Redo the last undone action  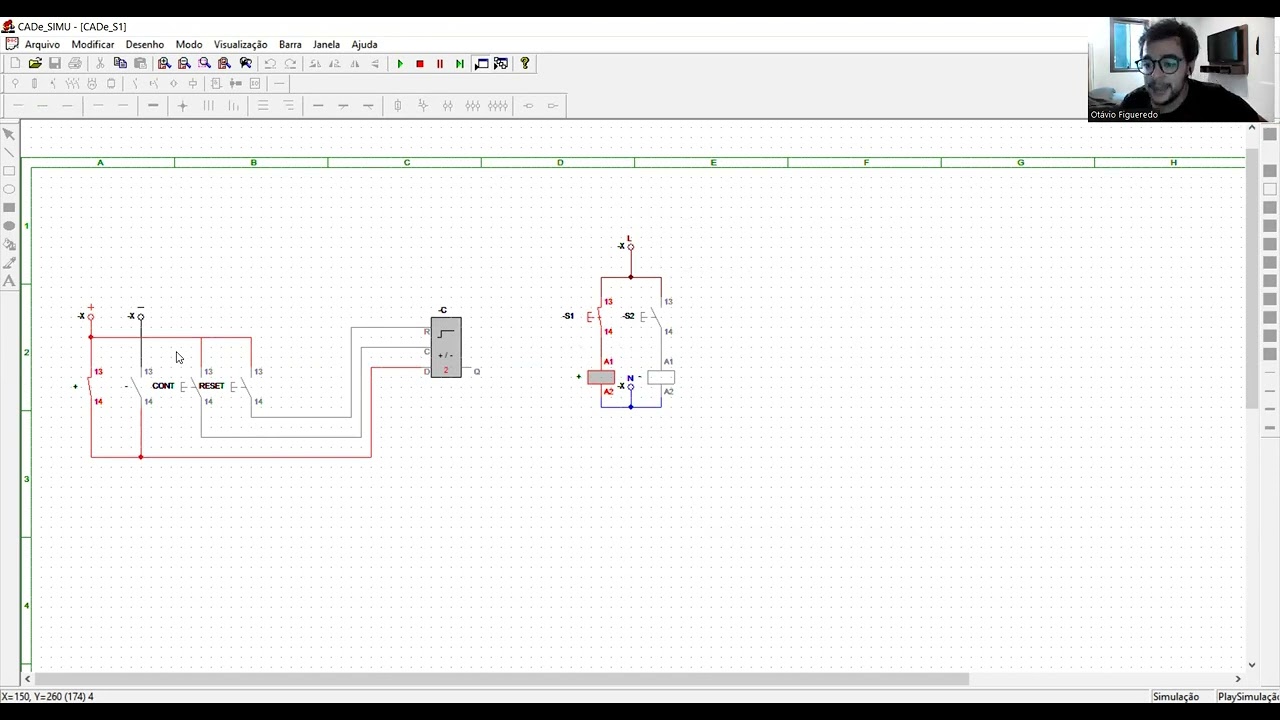click(290, 63)
